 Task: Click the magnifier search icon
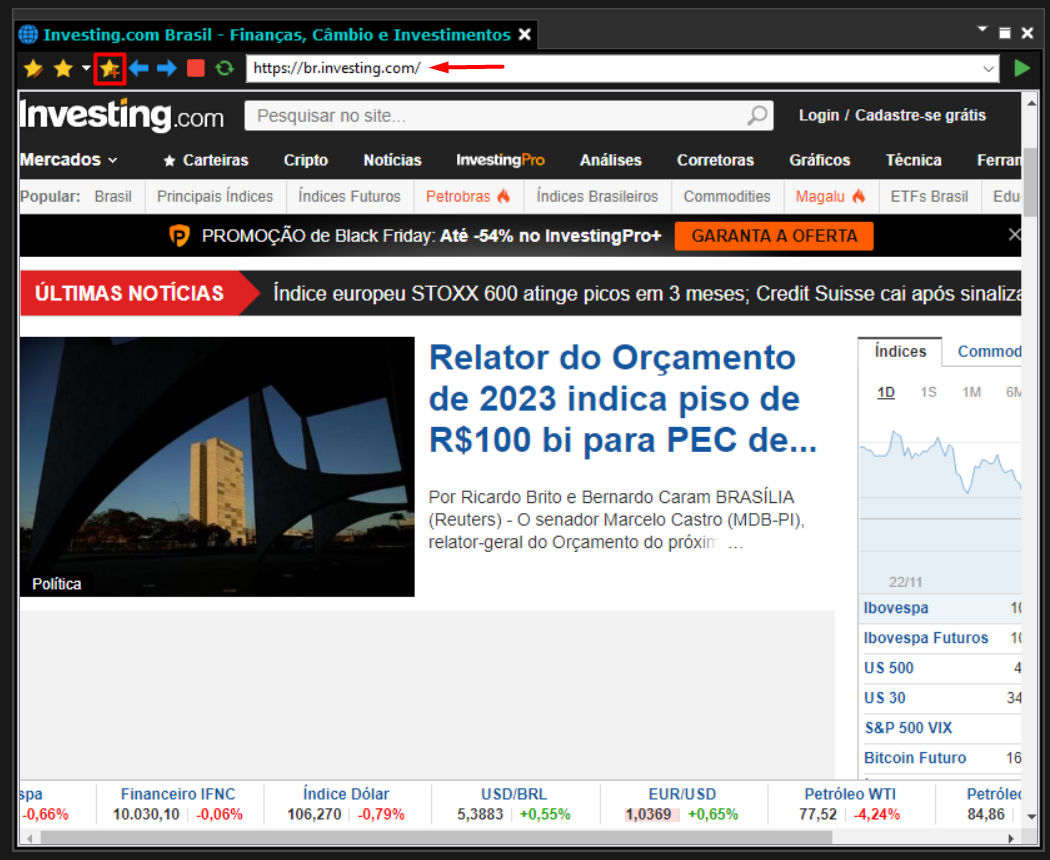[x=757, y=115]
